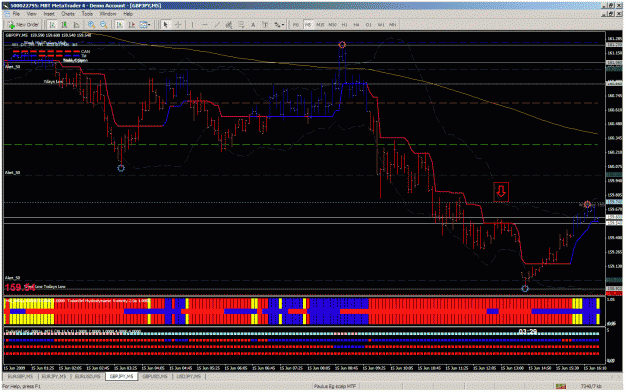Click the 'Paulus Eg scalp MTF' profile text
625x392 pixels.
tap(335, 386)
